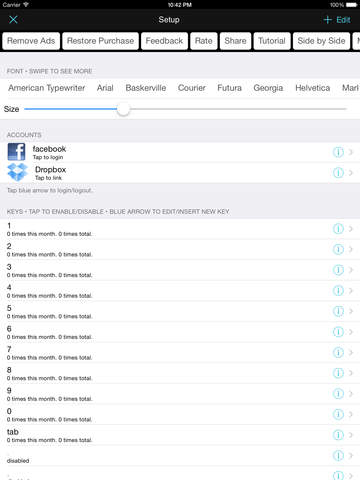Tap info icon for key 9
The height and width of the screenshot is (480, 360).
point(338,394)
